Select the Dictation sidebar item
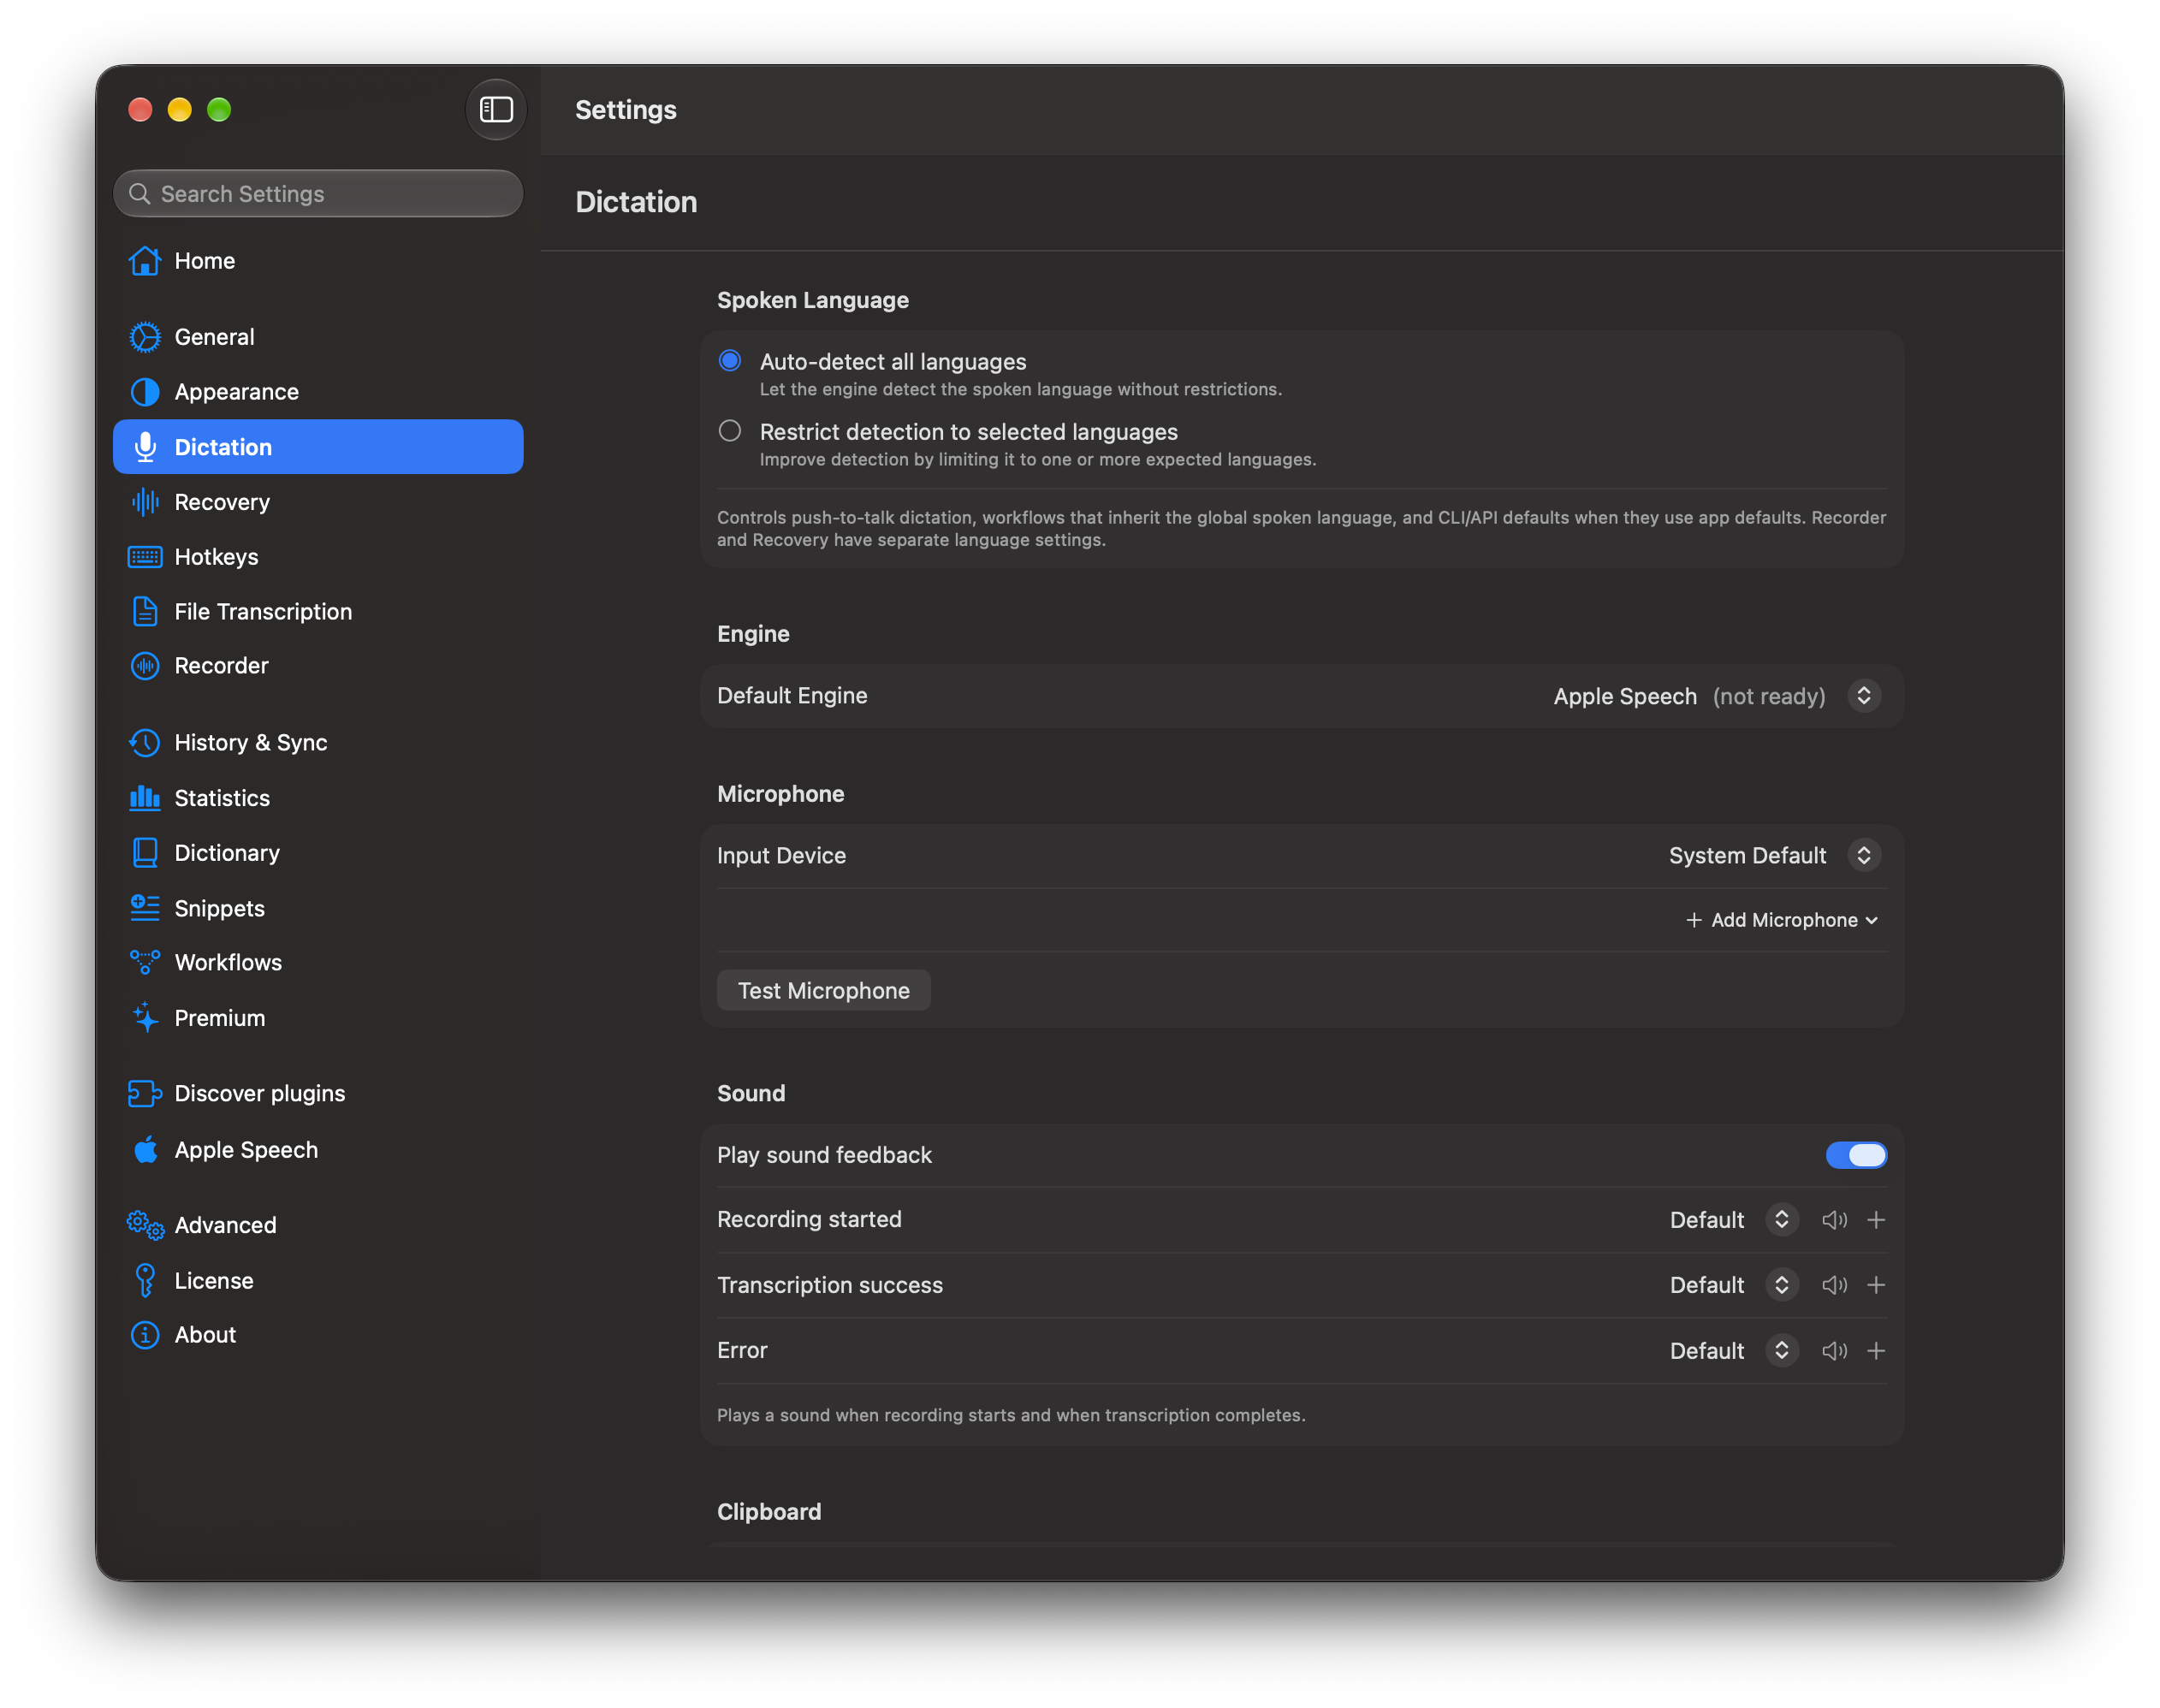This screenshot has width=2160, height=1708. (x=318, y=447)
